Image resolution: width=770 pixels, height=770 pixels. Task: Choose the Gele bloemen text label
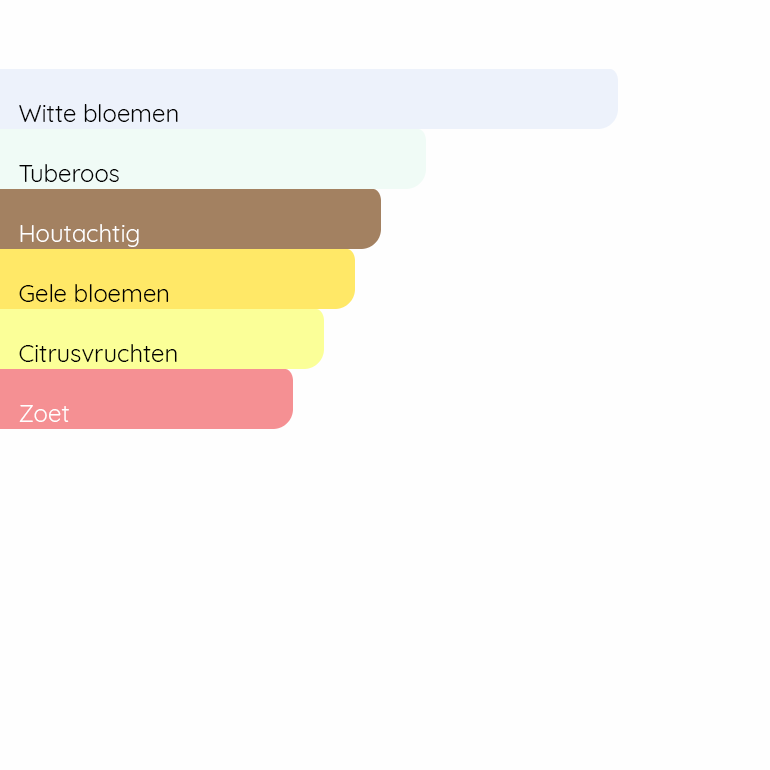pos(94,294)
